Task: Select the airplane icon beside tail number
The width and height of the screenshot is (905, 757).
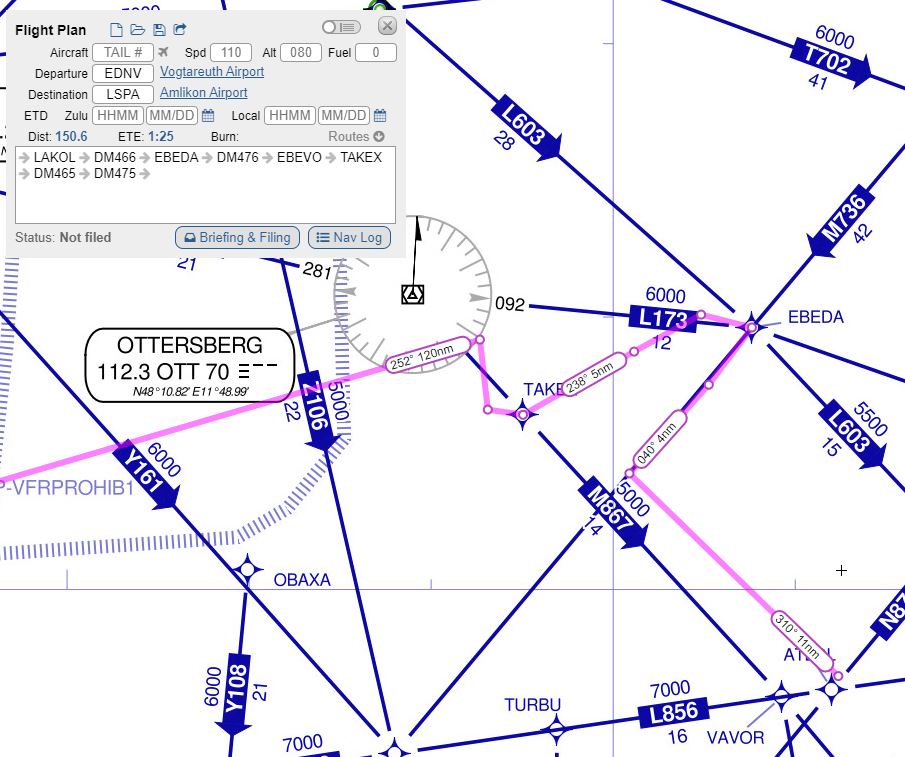Action: pos(164,53)
